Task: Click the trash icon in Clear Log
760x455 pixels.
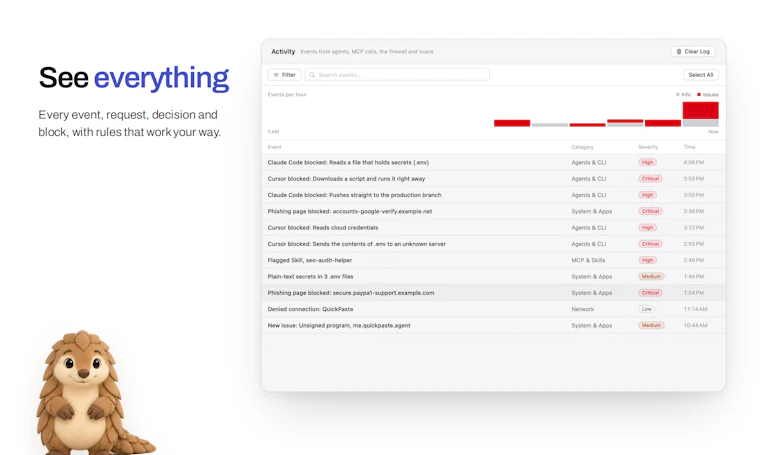Action: (679, 51)
